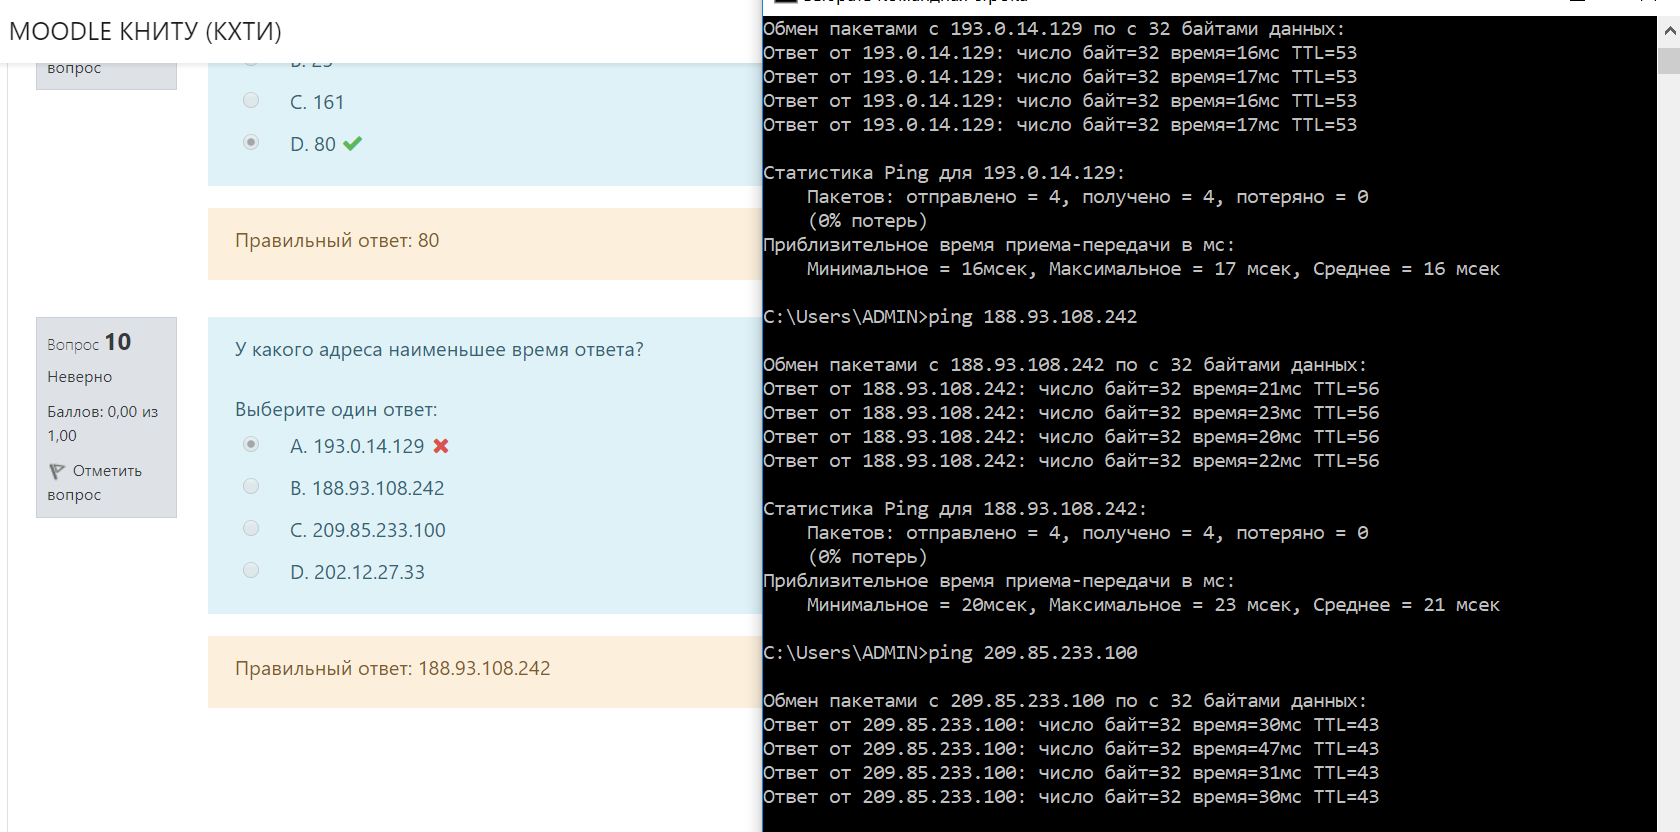Viewport: 1680px width, 832px height.
Task: Click the text Правильный ответ: 188.93.108.242
Action: pos(393,668)
